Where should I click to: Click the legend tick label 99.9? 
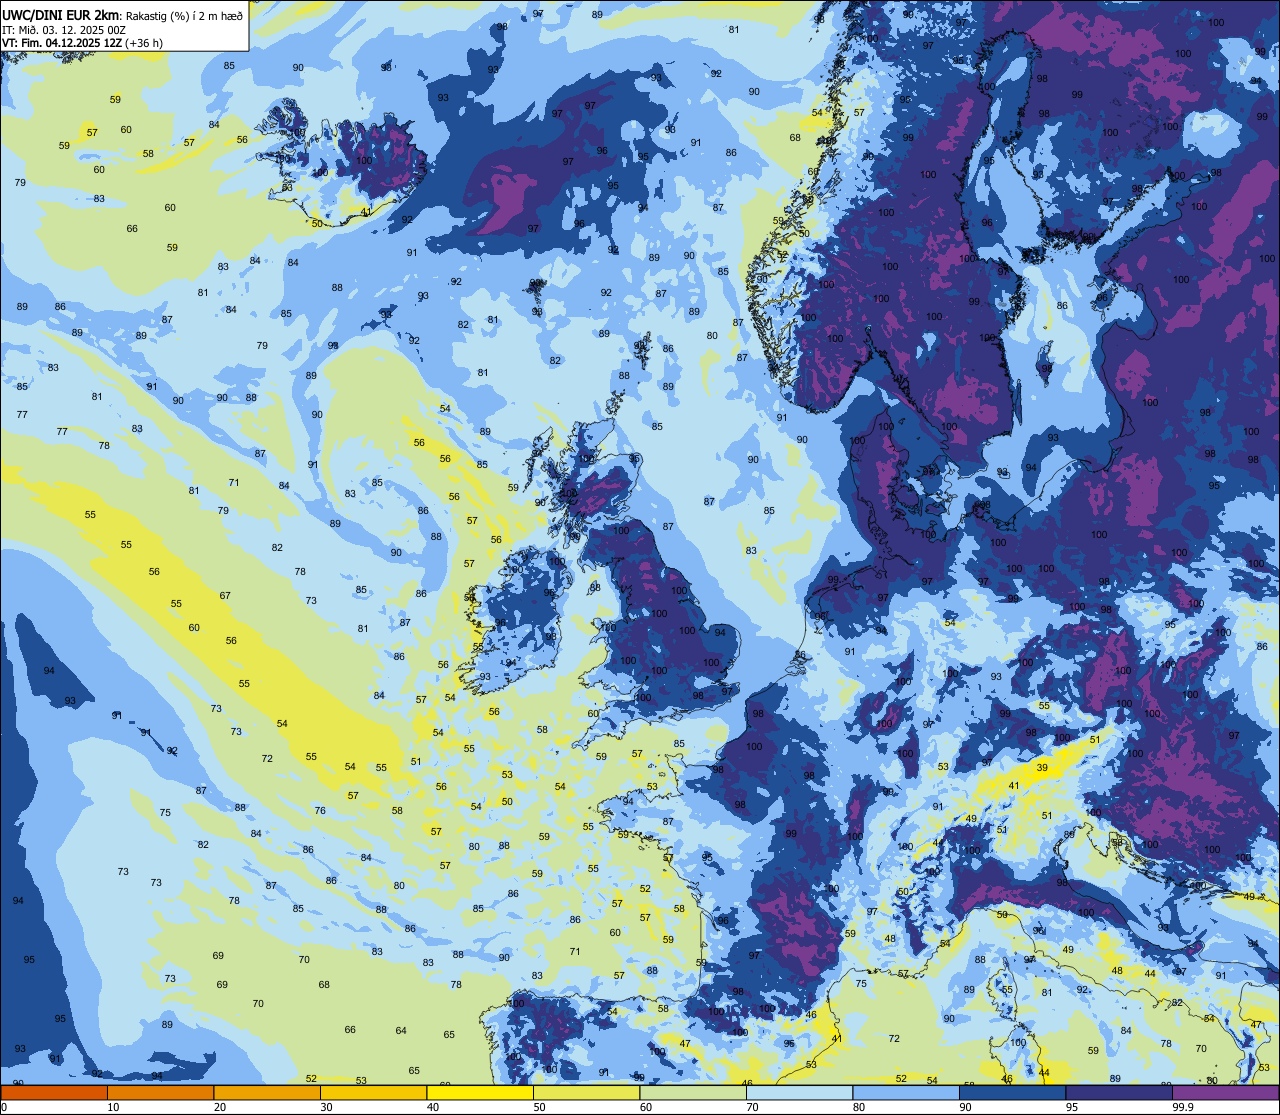[x=1183, y=1107]
